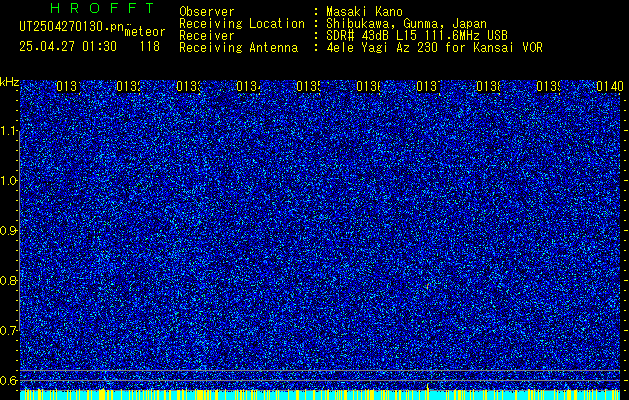Click location Shibukawa, Gunma, Japan

point(406,24)
